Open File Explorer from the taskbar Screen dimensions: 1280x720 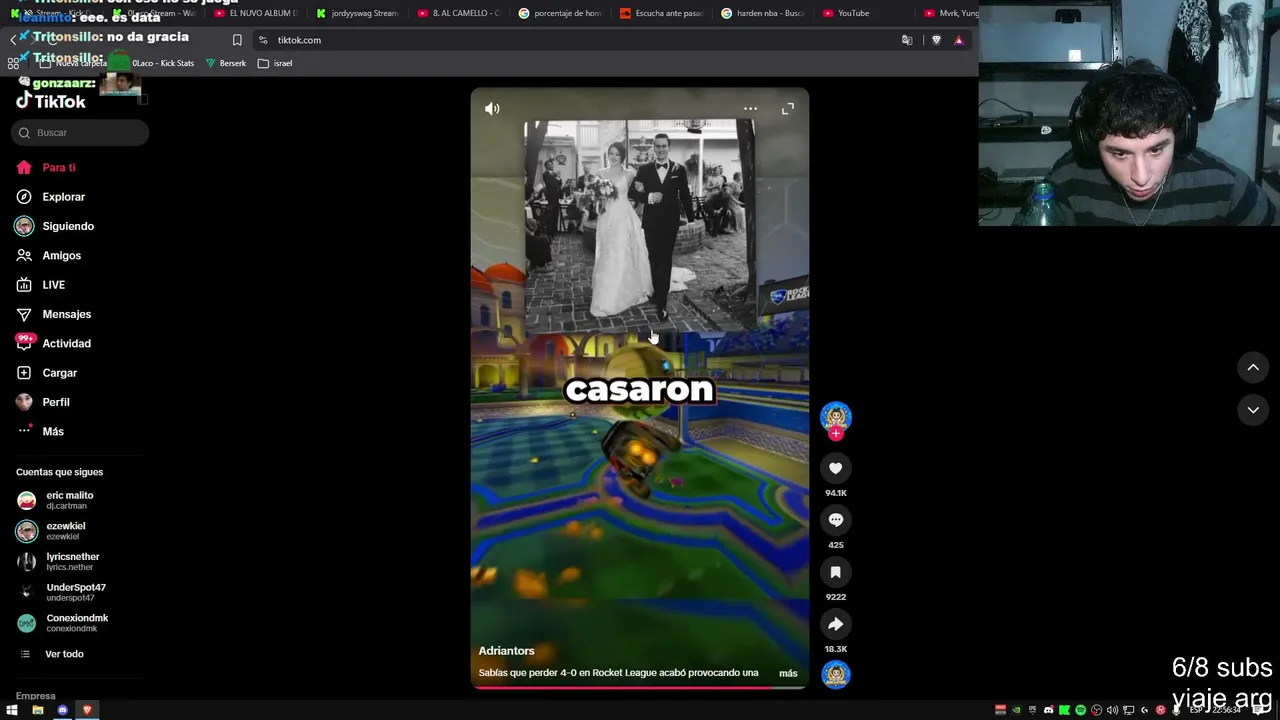point(38,710)
